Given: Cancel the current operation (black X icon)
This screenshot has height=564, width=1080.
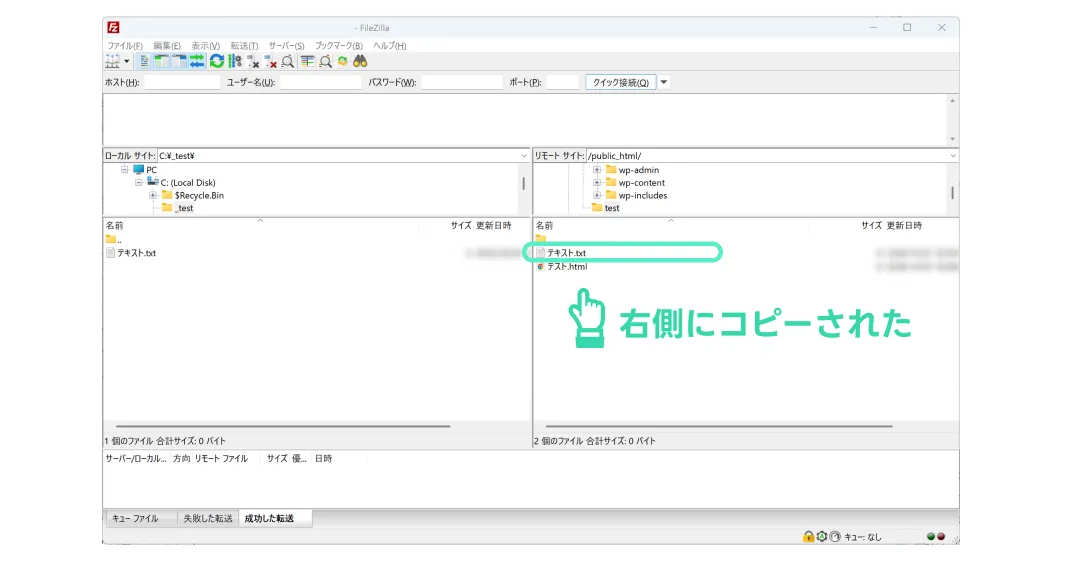Looking at the screenshot, I should coord(253,61).
